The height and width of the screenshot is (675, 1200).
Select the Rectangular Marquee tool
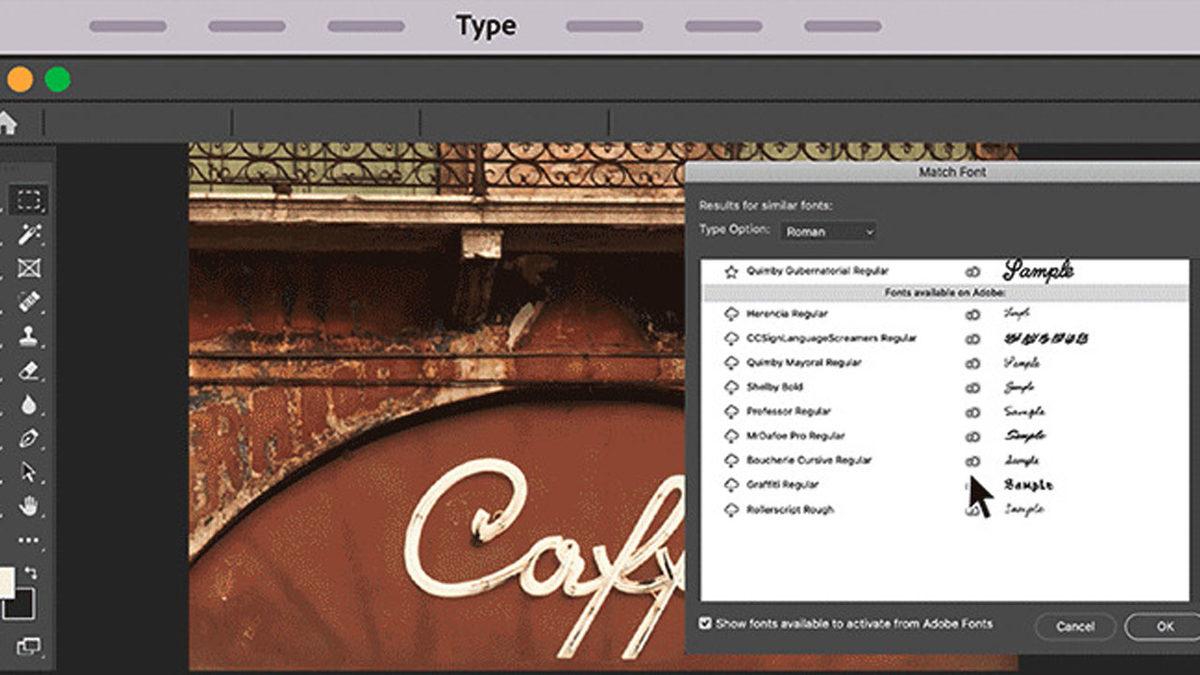pos(30,200)
